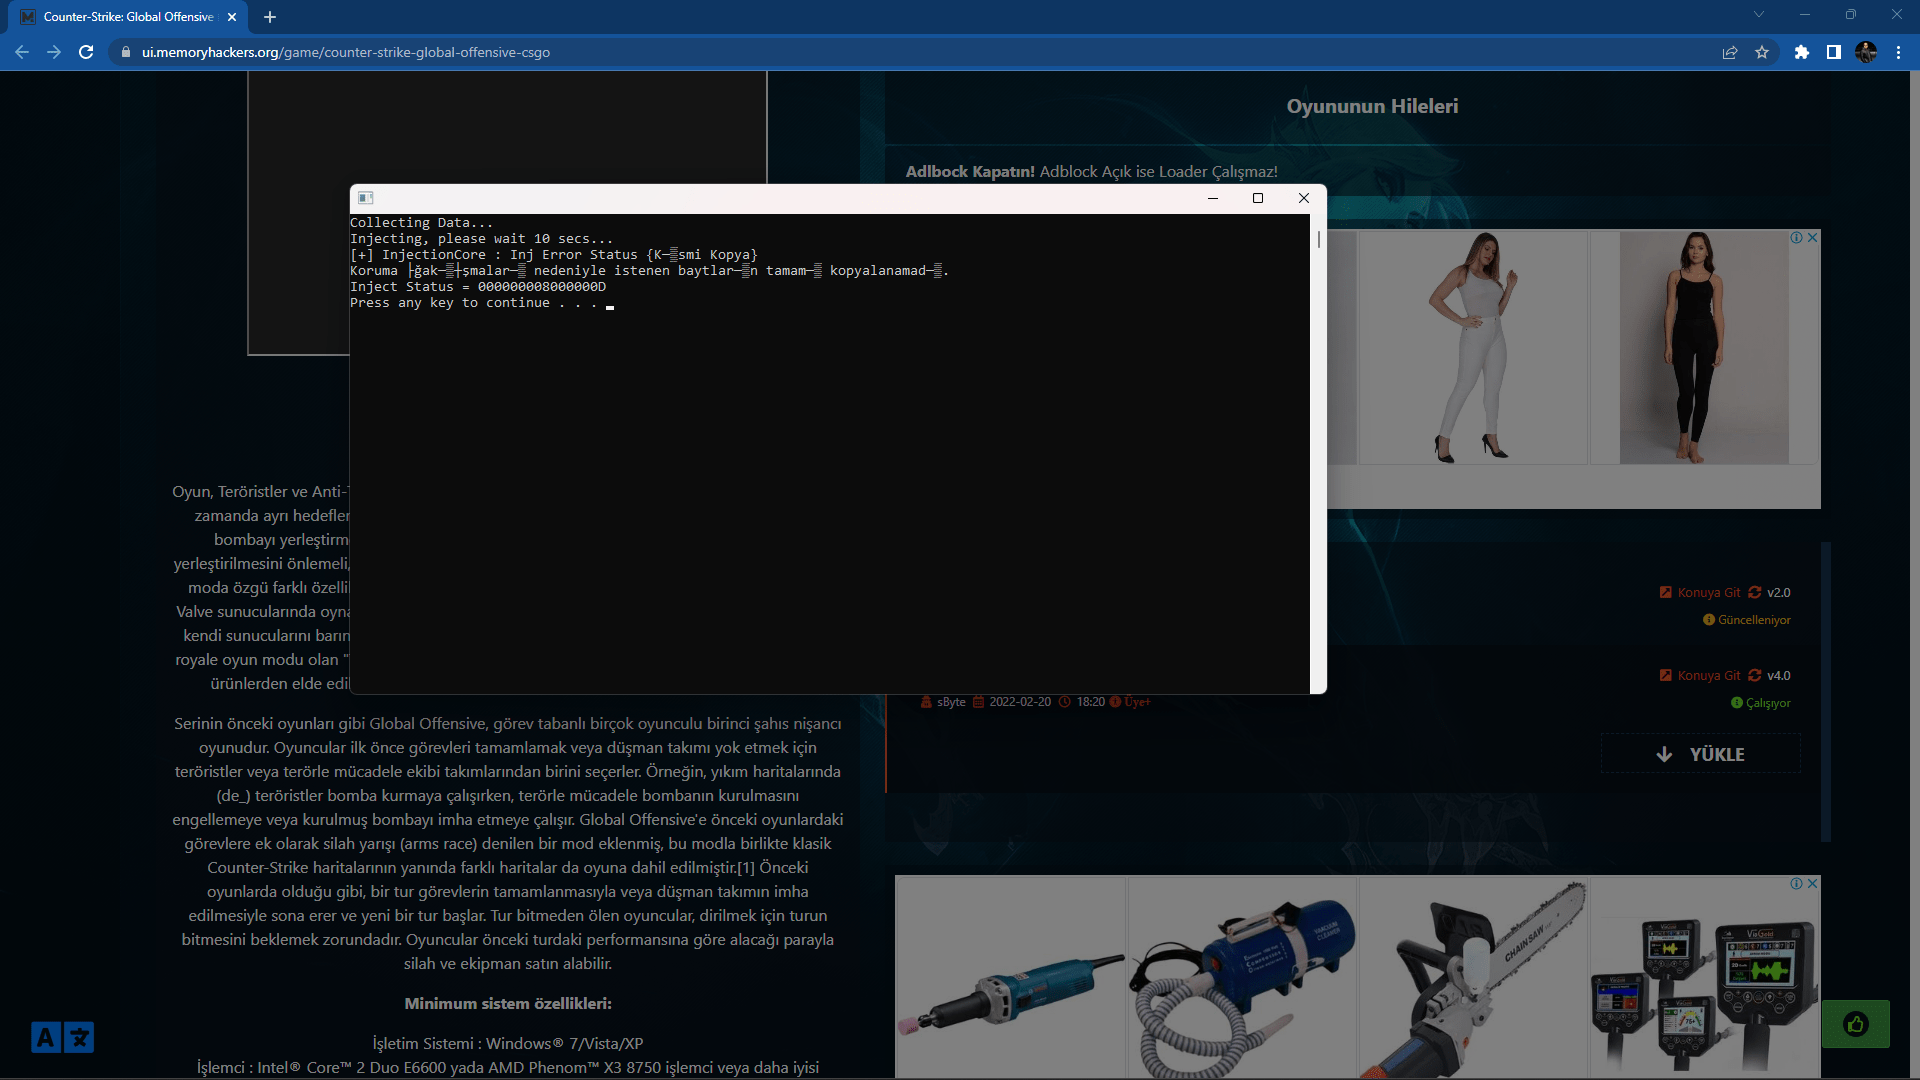Click the "Adlbock Kapatın!" warning text

click(970, 172)
